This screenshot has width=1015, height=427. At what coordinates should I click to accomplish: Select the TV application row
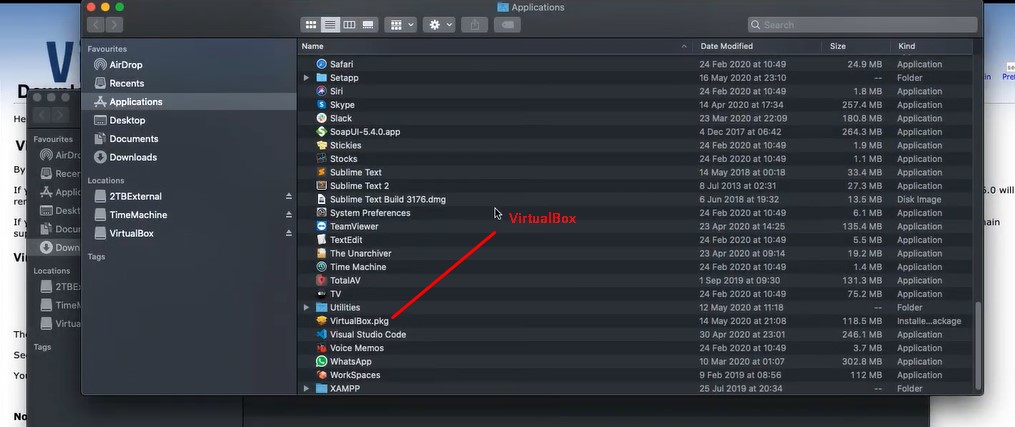(634, 294)
